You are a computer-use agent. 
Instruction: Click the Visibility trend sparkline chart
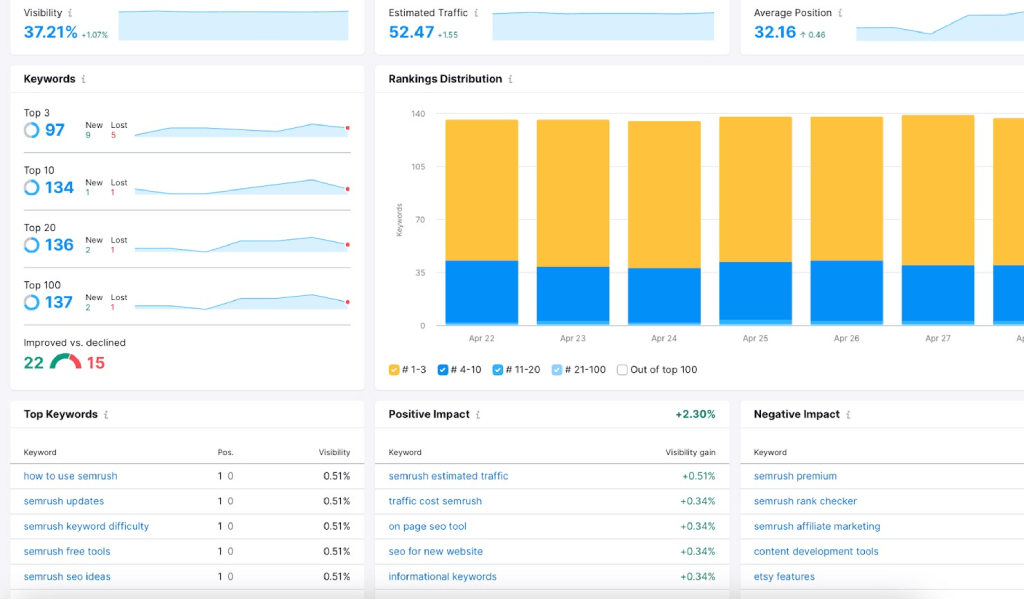233,25
